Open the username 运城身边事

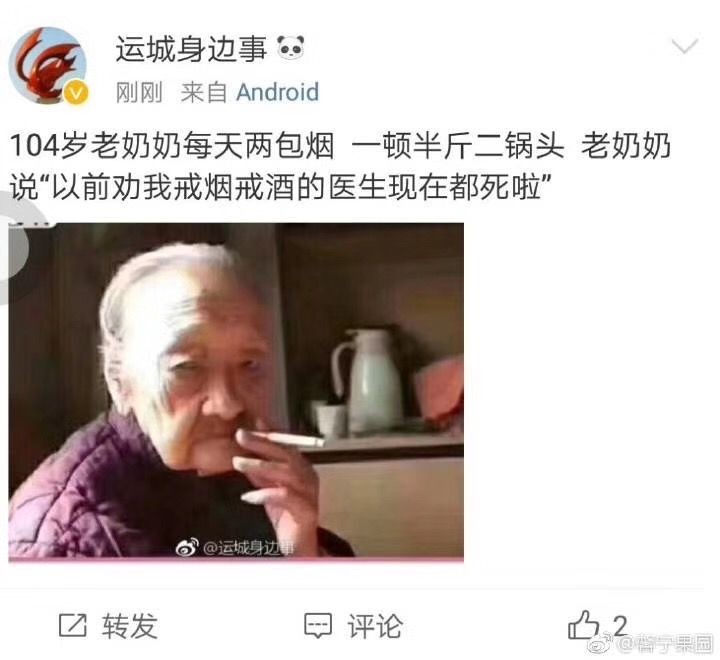pos(191,49)
